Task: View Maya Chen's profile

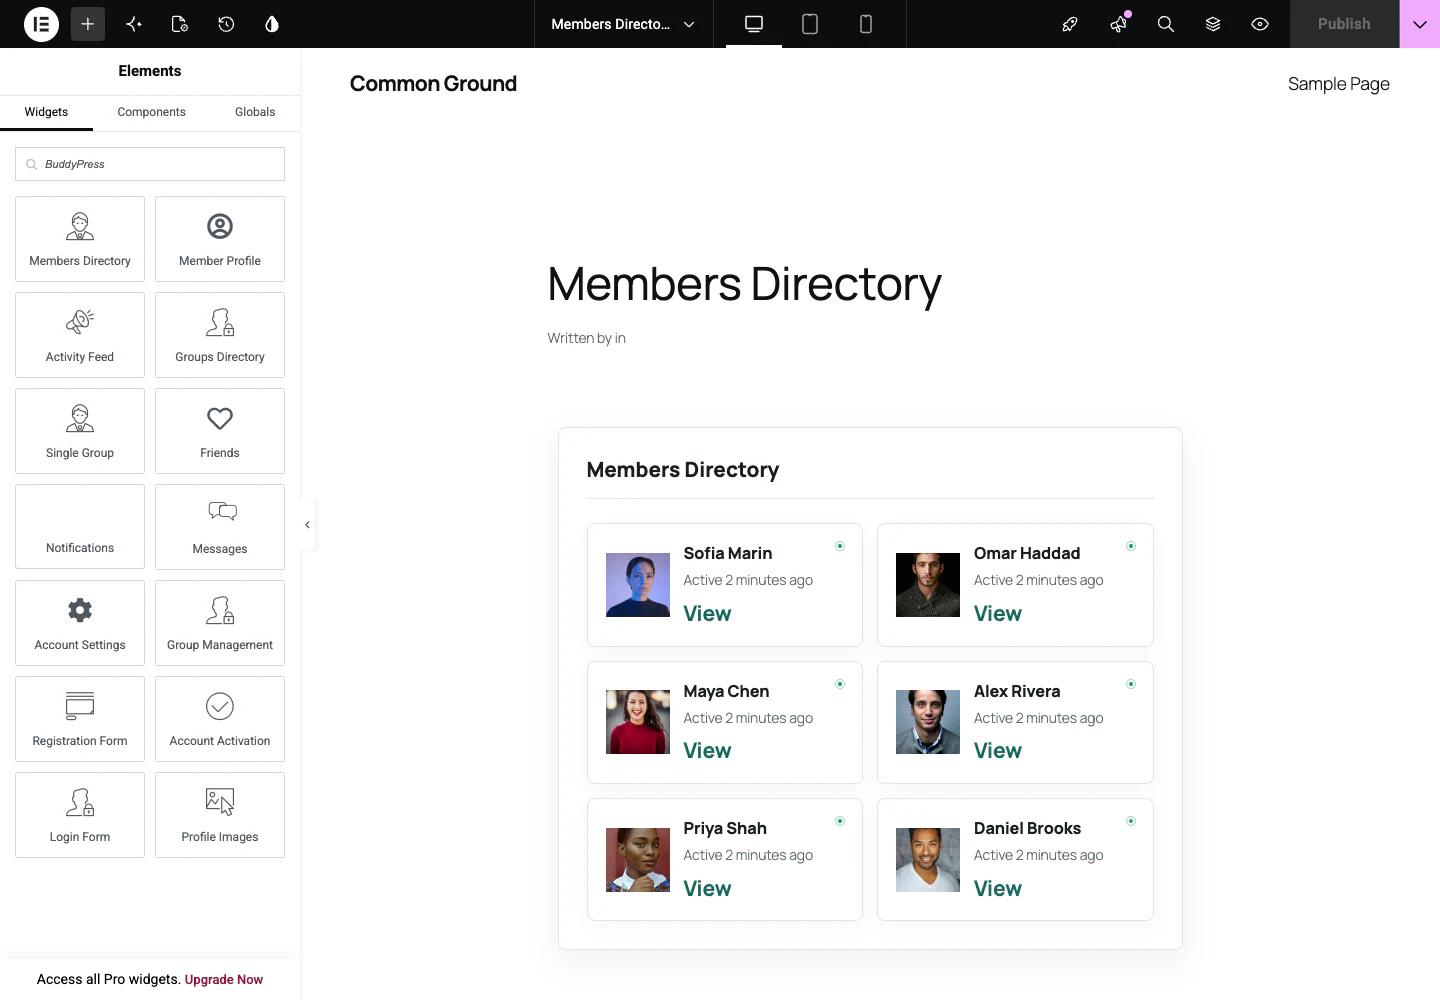Action: coord(707,751)
